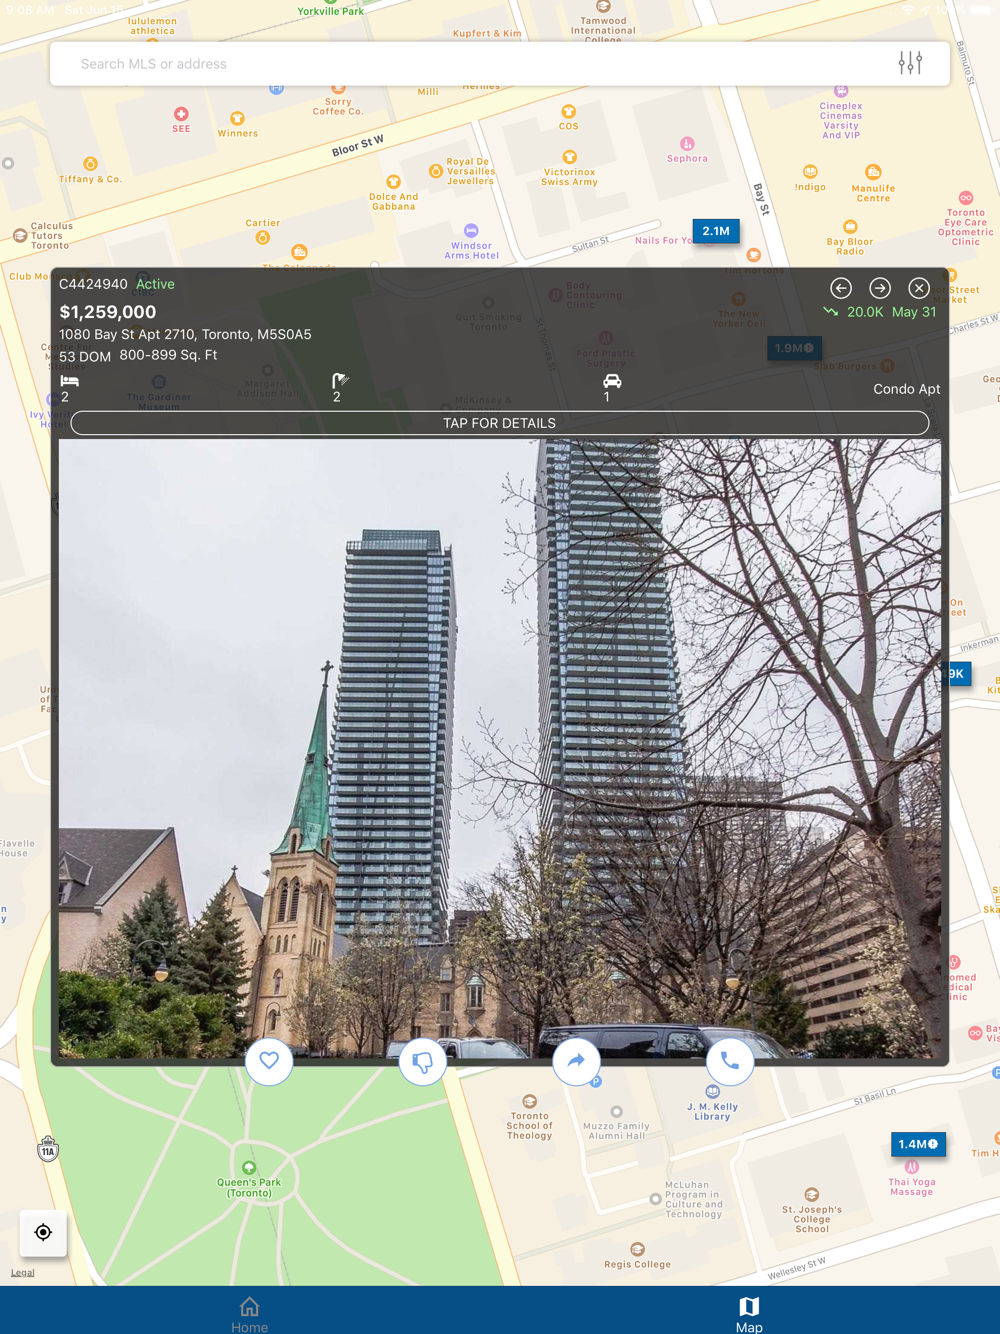This screenshot has height=1334, width=1000.
Task: Open the Legal link on map
Action: click(22, 1273)
